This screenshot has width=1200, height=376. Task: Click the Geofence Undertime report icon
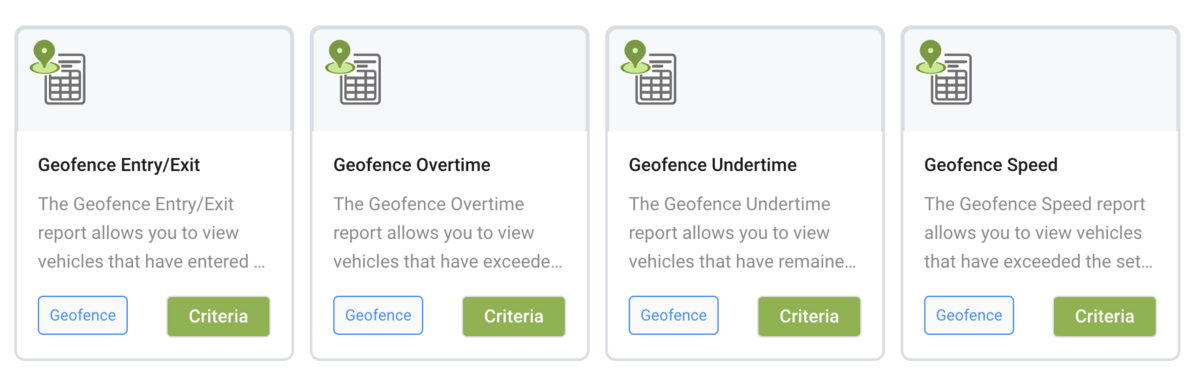pos(649,72)
